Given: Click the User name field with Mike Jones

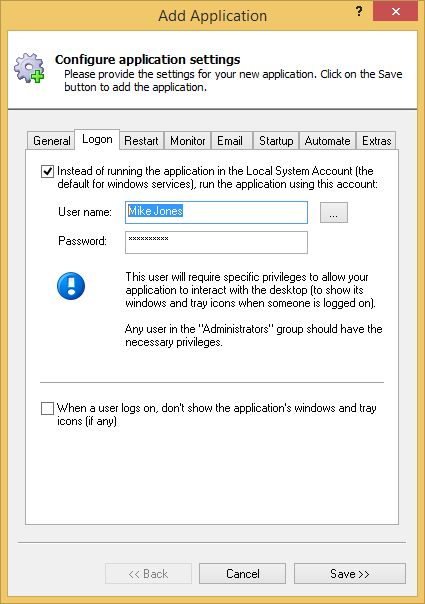Looking at the screenshot, I should coord(216,212).
